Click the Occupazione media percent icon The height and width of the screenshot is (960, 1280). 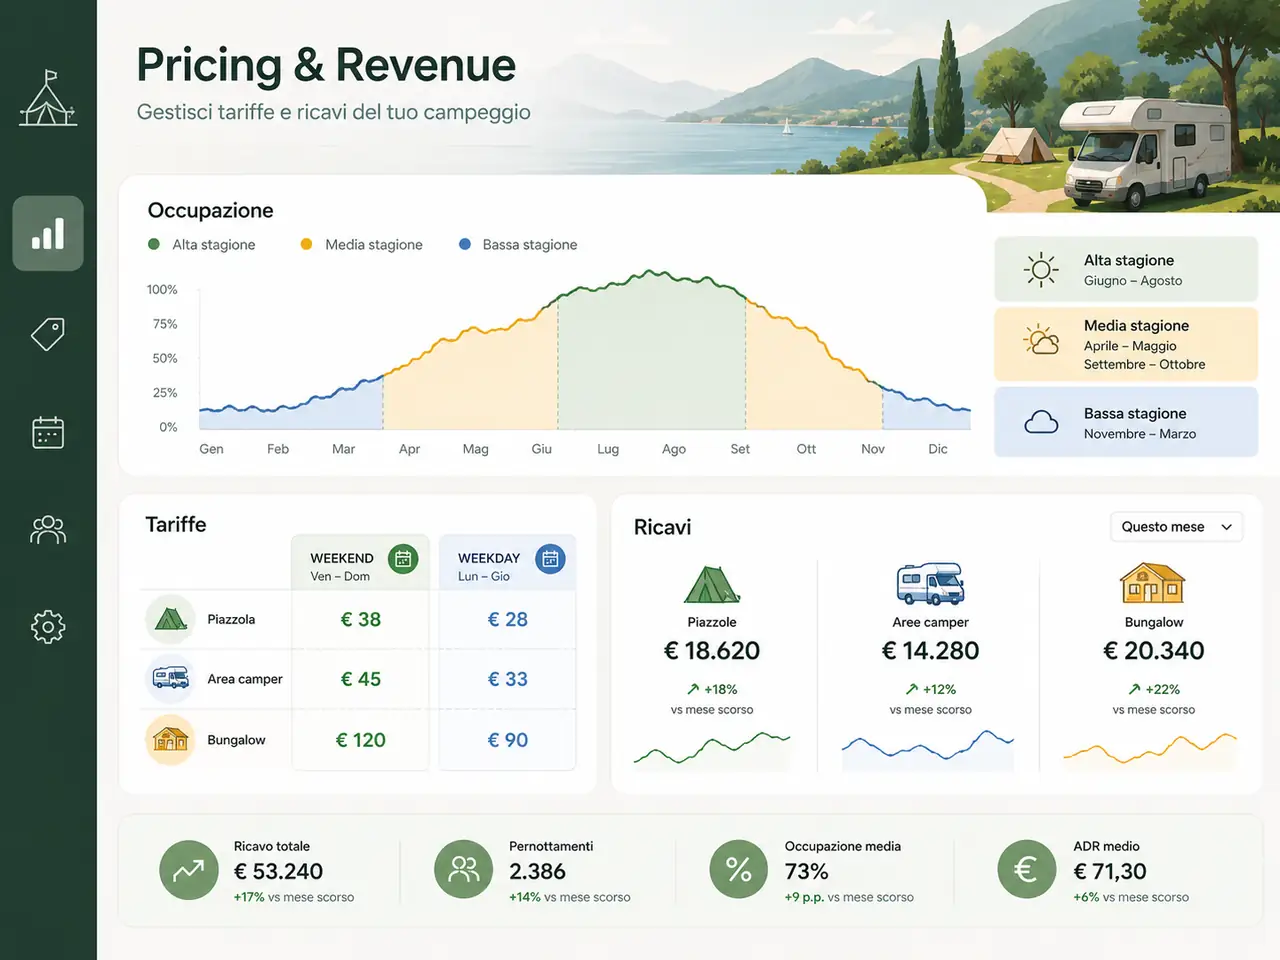(x=739, y=870)
